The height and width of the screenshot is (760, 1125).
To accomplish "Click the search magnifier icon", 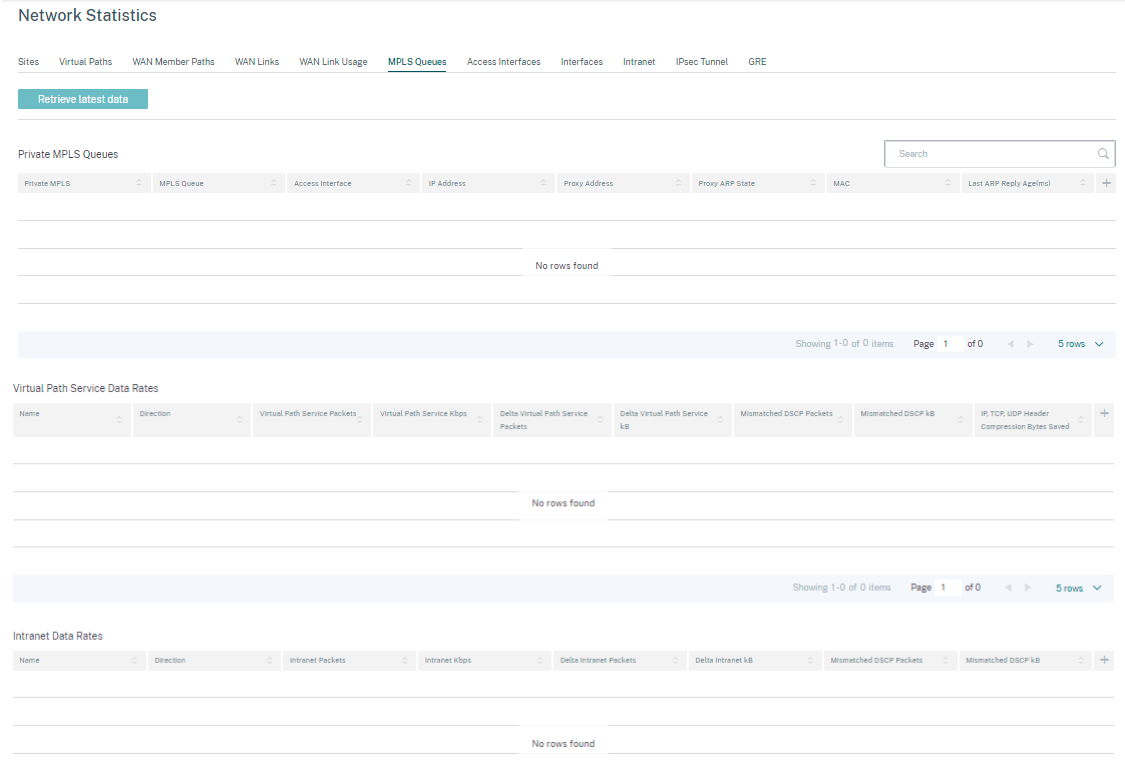I will tap(1103, 154).
